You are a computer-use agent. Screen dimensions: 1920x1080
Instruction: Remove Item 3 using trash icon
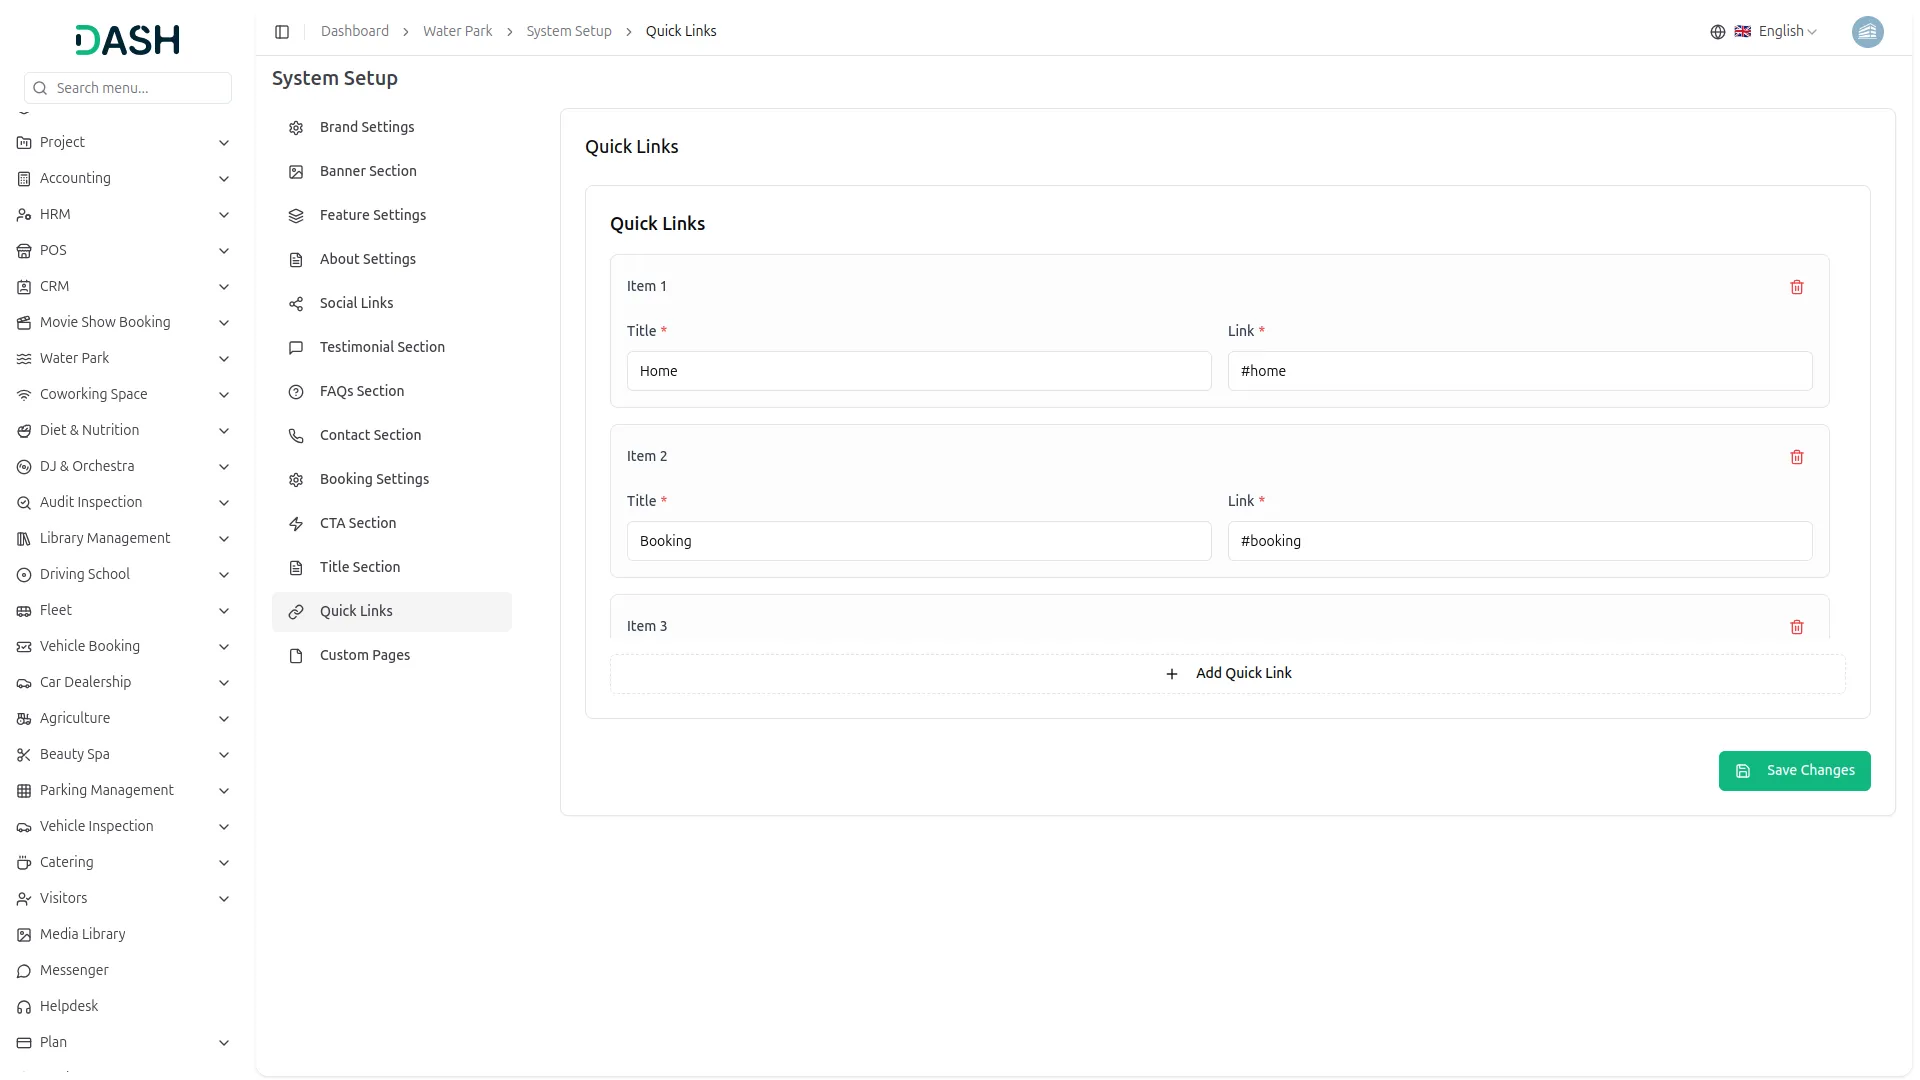[1796, 627]
